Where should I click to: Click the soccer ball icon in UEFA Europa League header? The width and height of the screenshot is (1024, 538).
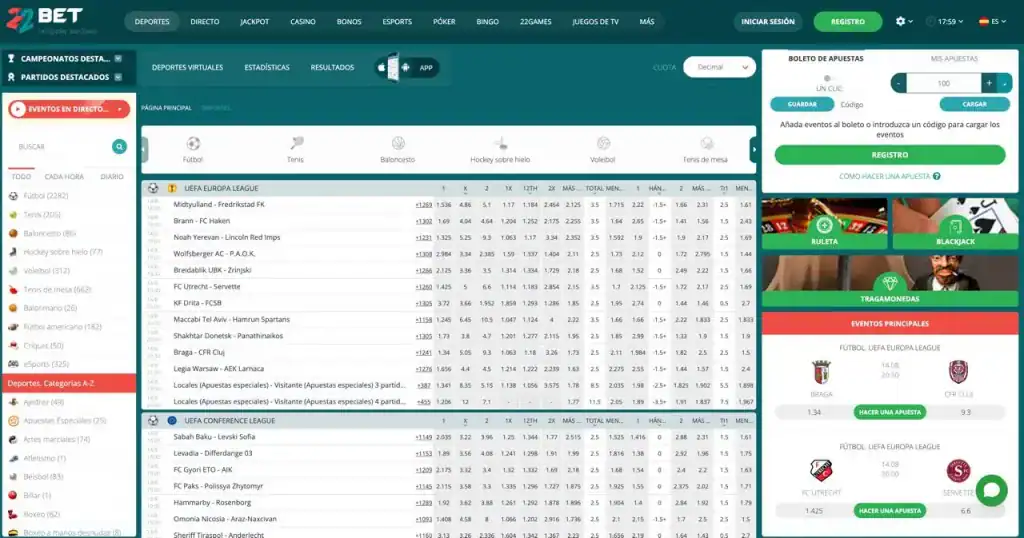pos(153,188)
